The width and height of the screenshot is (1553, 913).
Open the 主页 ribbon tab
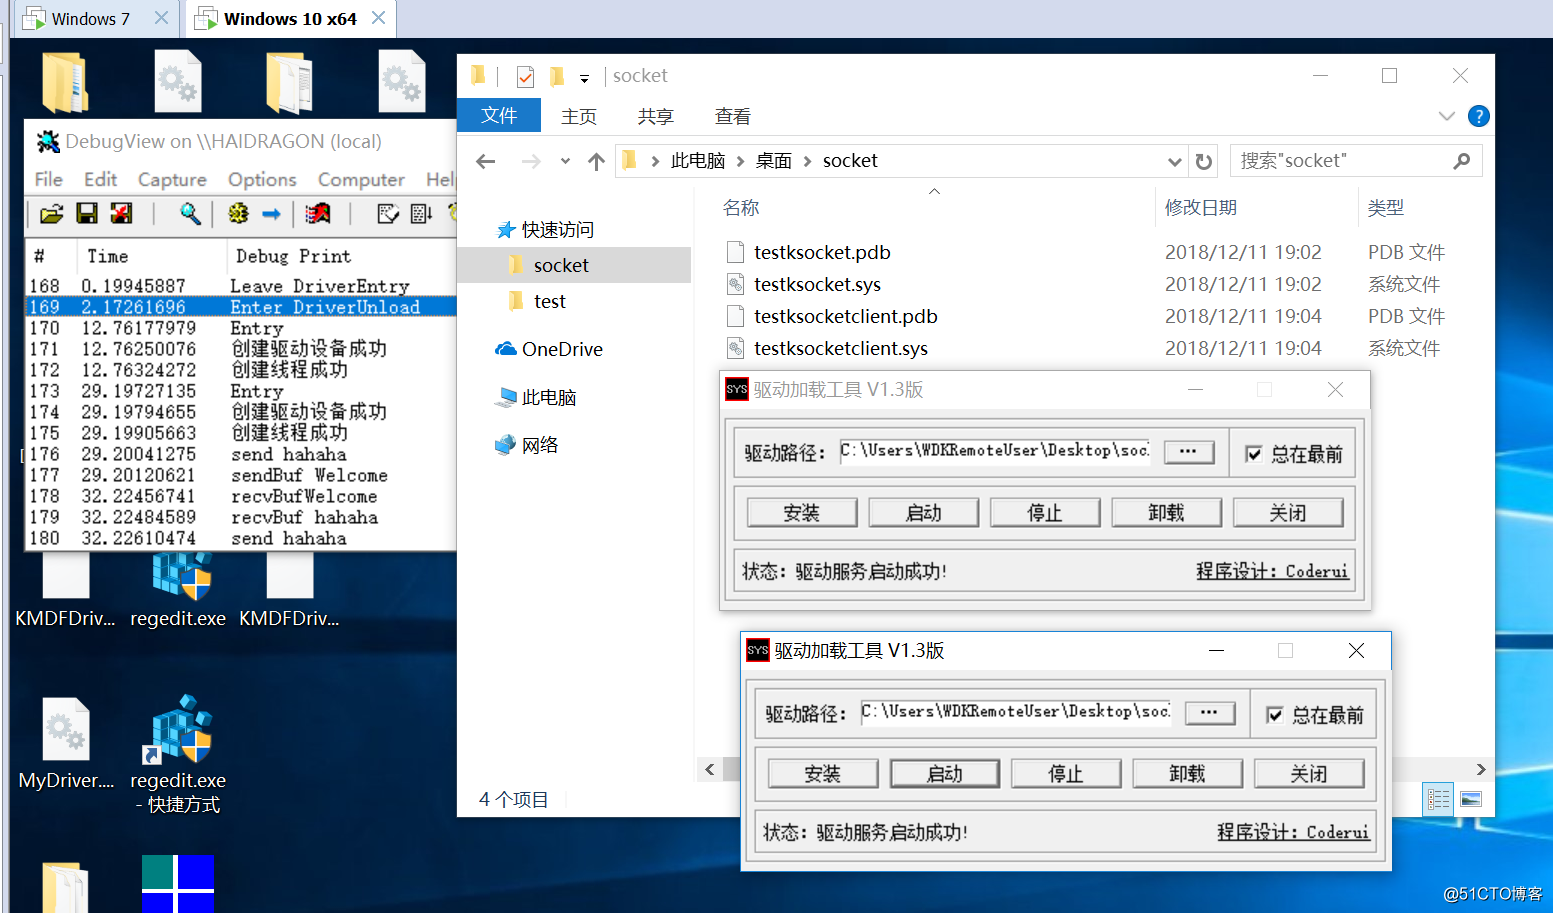(579, 116)
